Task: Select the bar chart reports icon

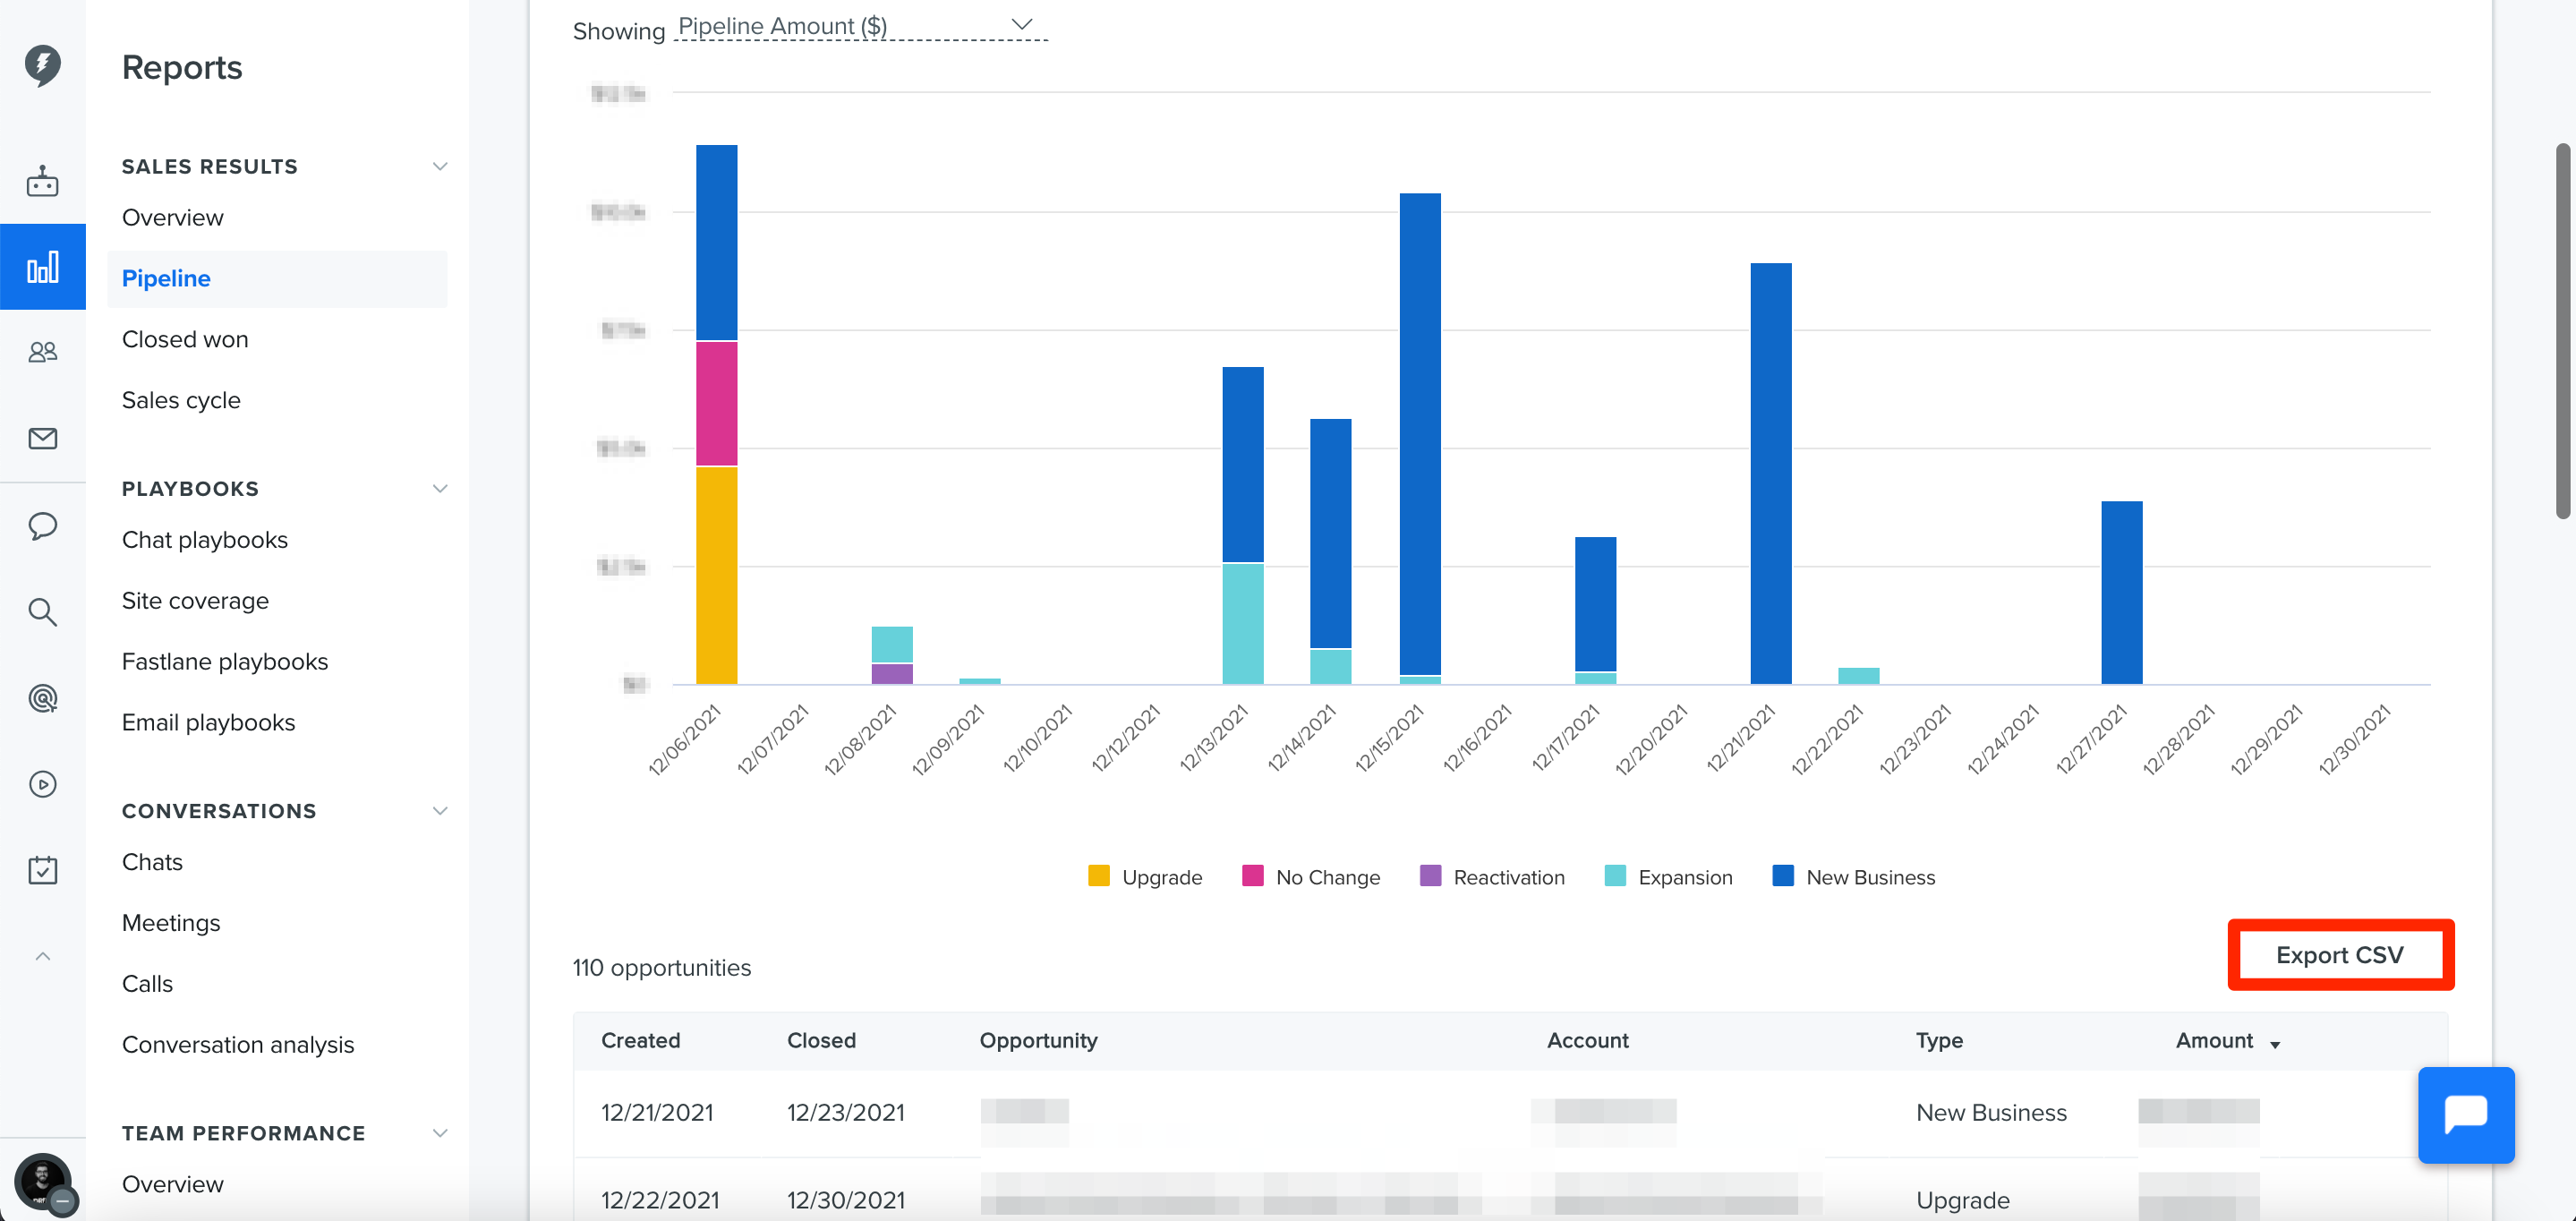Action: (42, 267)
